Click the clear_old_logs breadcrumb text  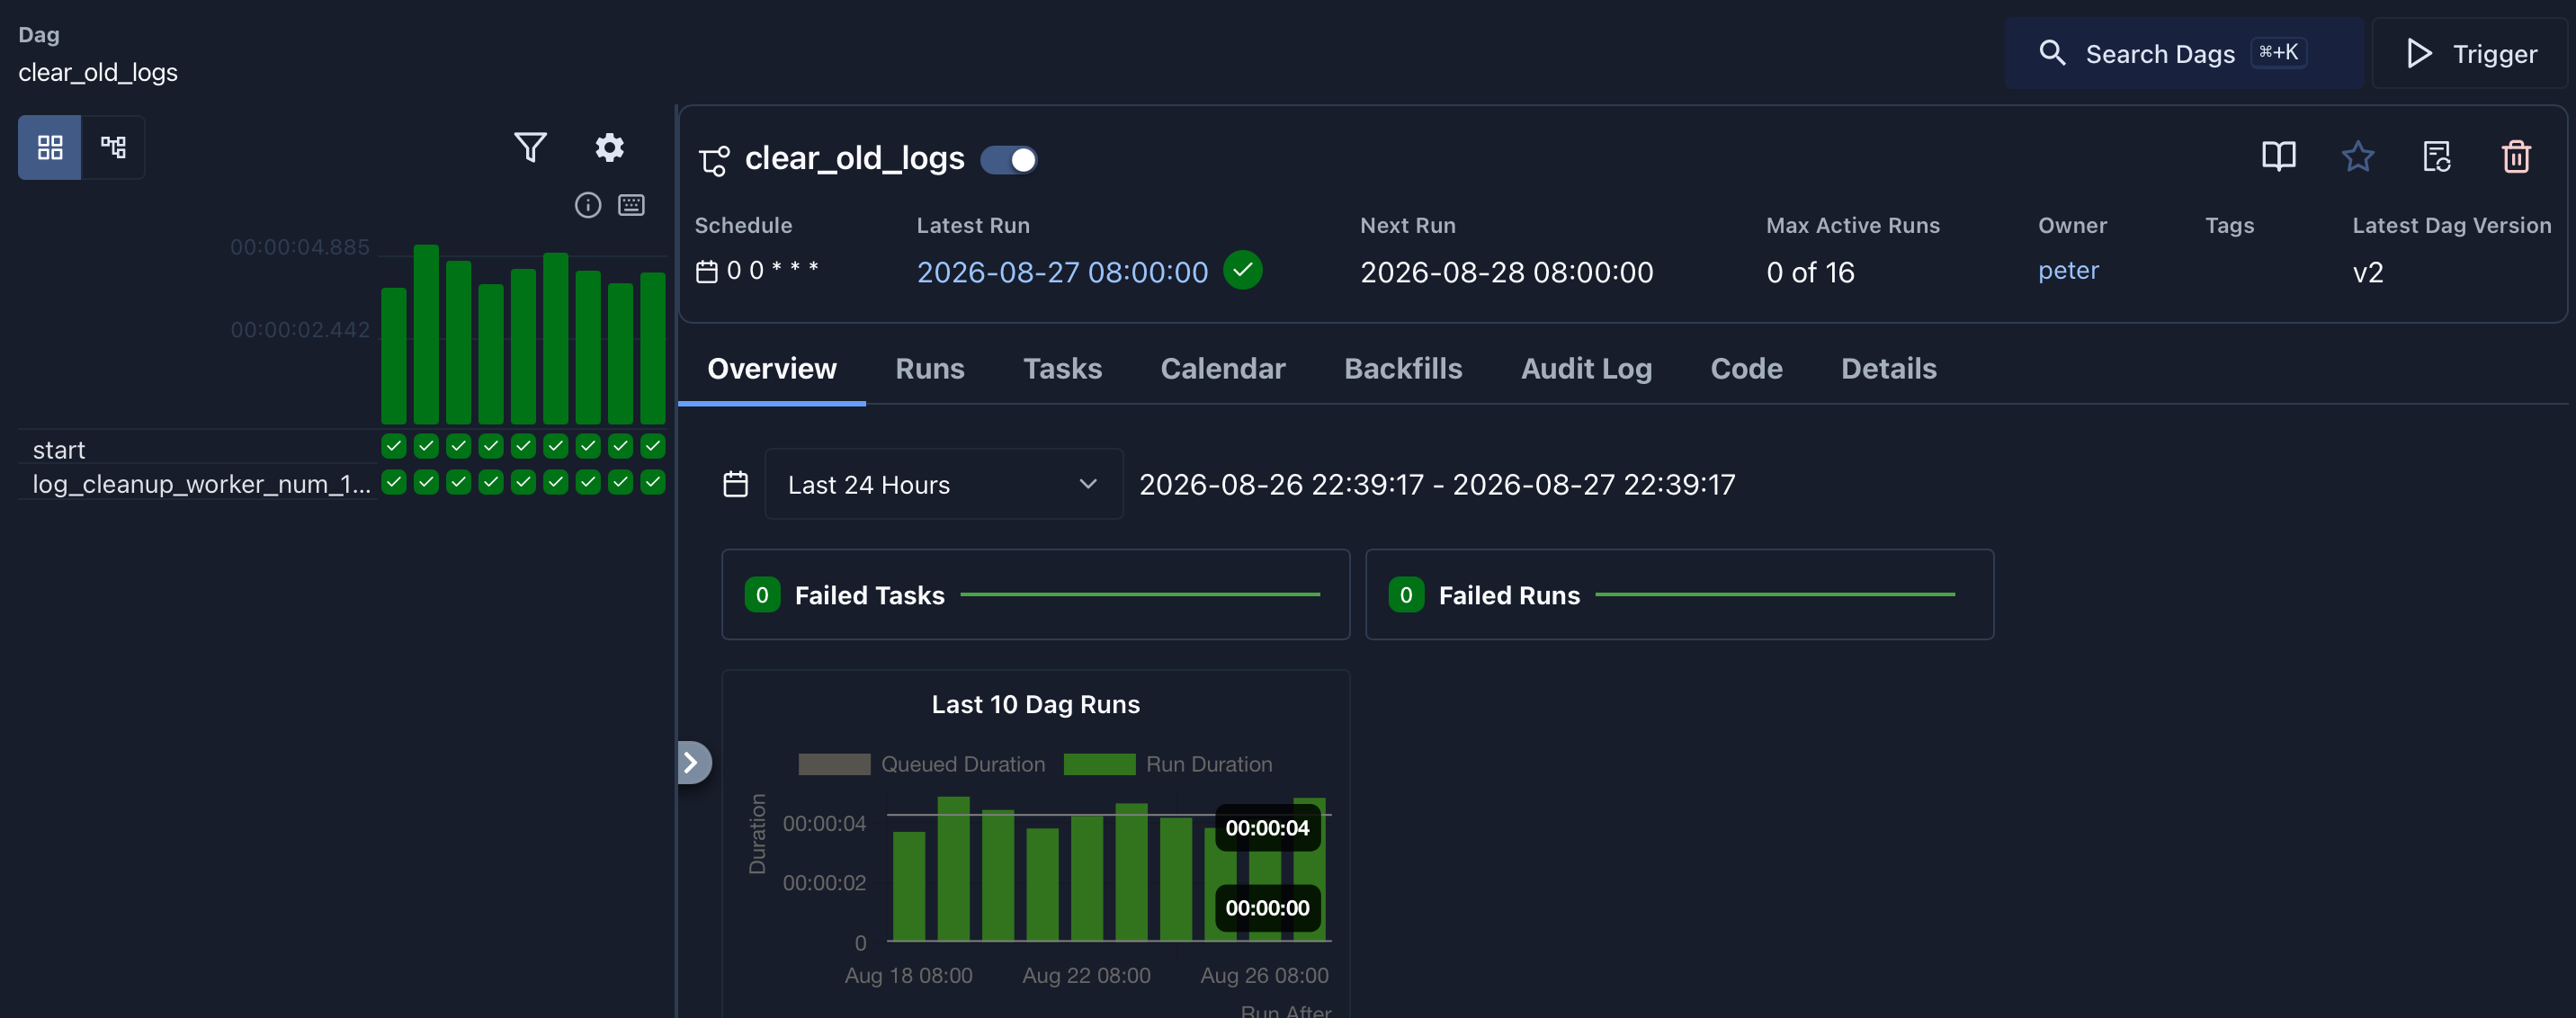coord(98,72)
